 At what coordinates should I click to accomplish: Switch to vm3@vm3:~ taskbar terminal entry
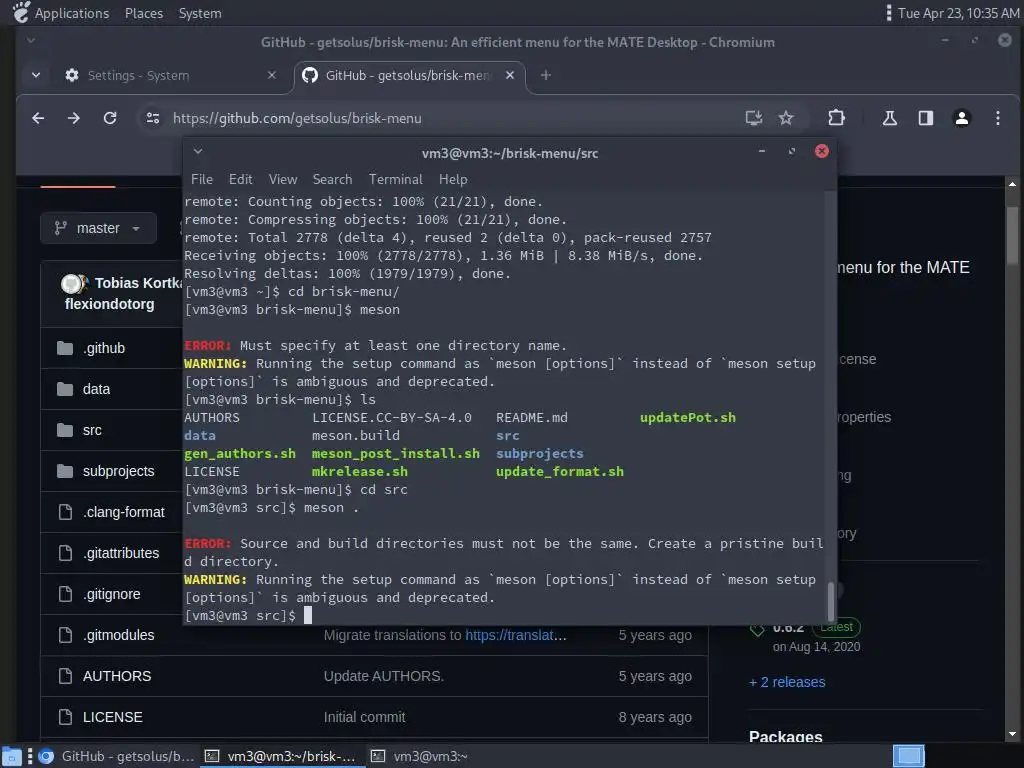(421, 757)
